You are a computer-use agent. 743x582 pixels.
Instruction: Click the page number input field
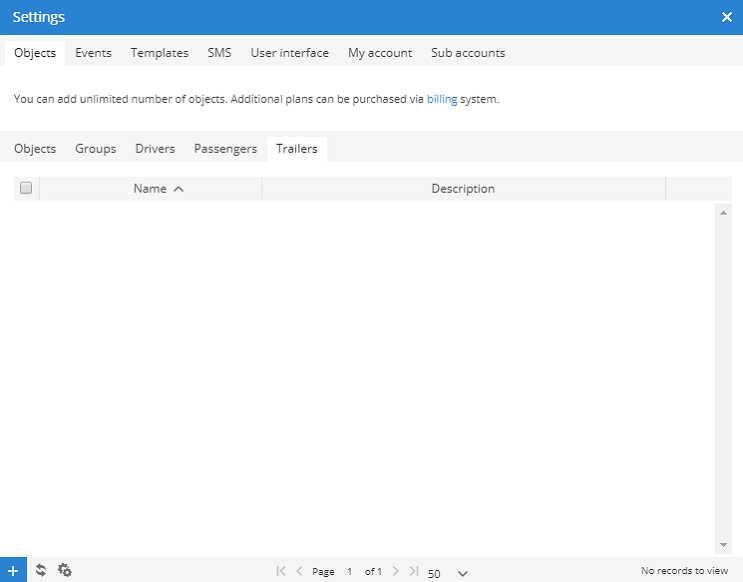point(350,572)
